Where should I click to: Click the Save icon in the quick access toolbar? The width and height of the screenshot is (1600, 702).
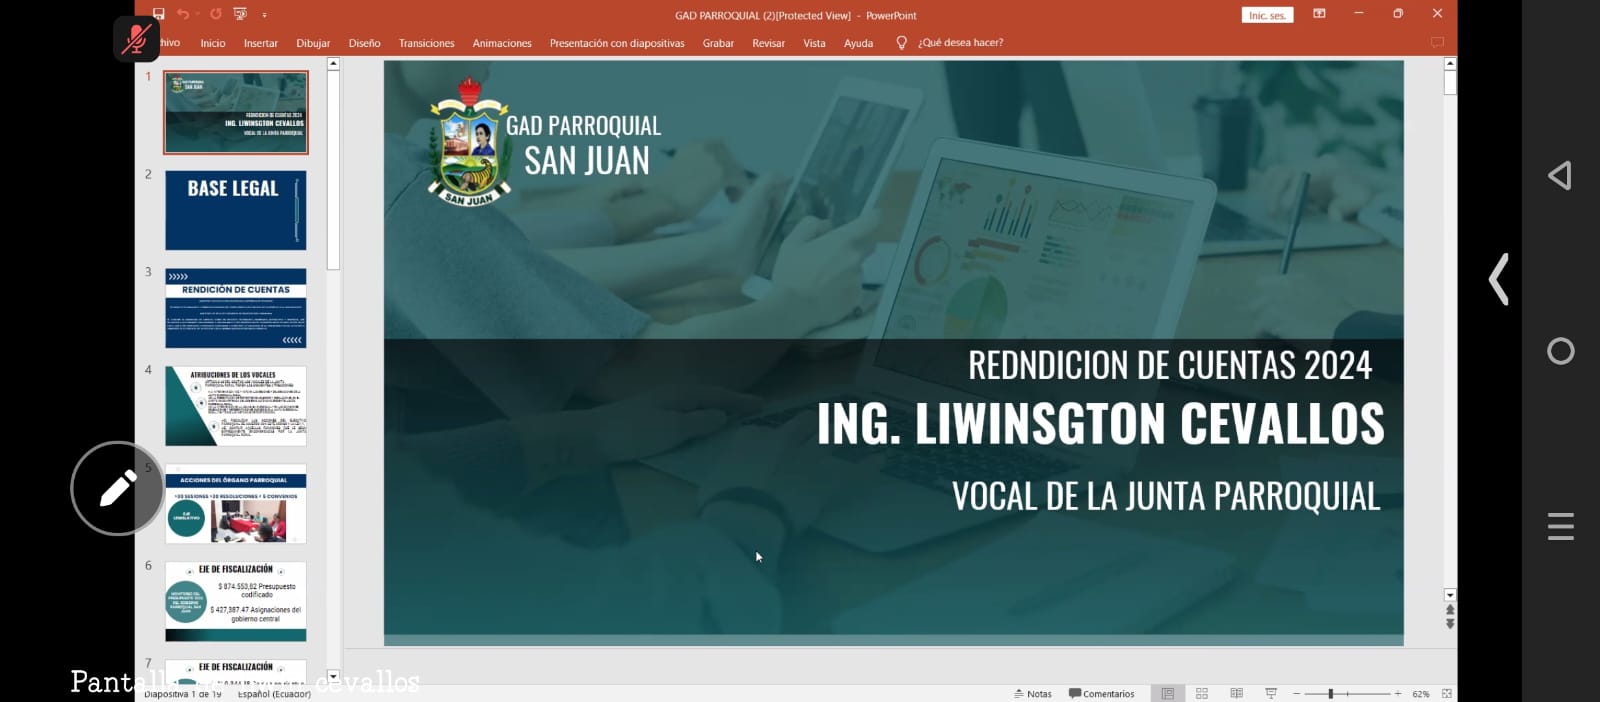pyautogui.click(x=158, y=14)
